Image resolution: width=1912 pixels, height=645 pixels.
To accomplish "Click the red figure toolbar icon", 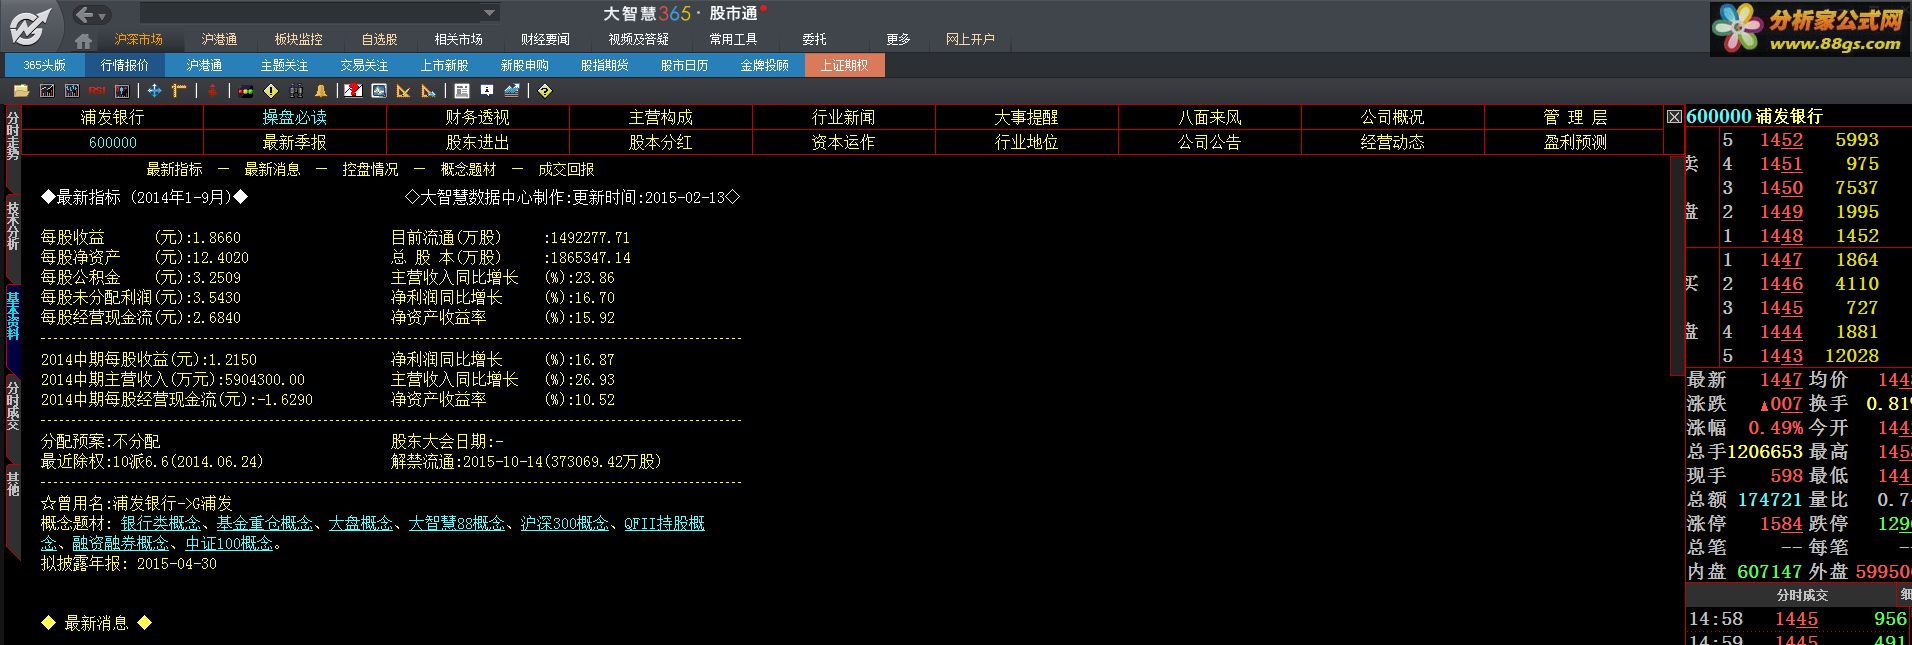I will (212, 91).
